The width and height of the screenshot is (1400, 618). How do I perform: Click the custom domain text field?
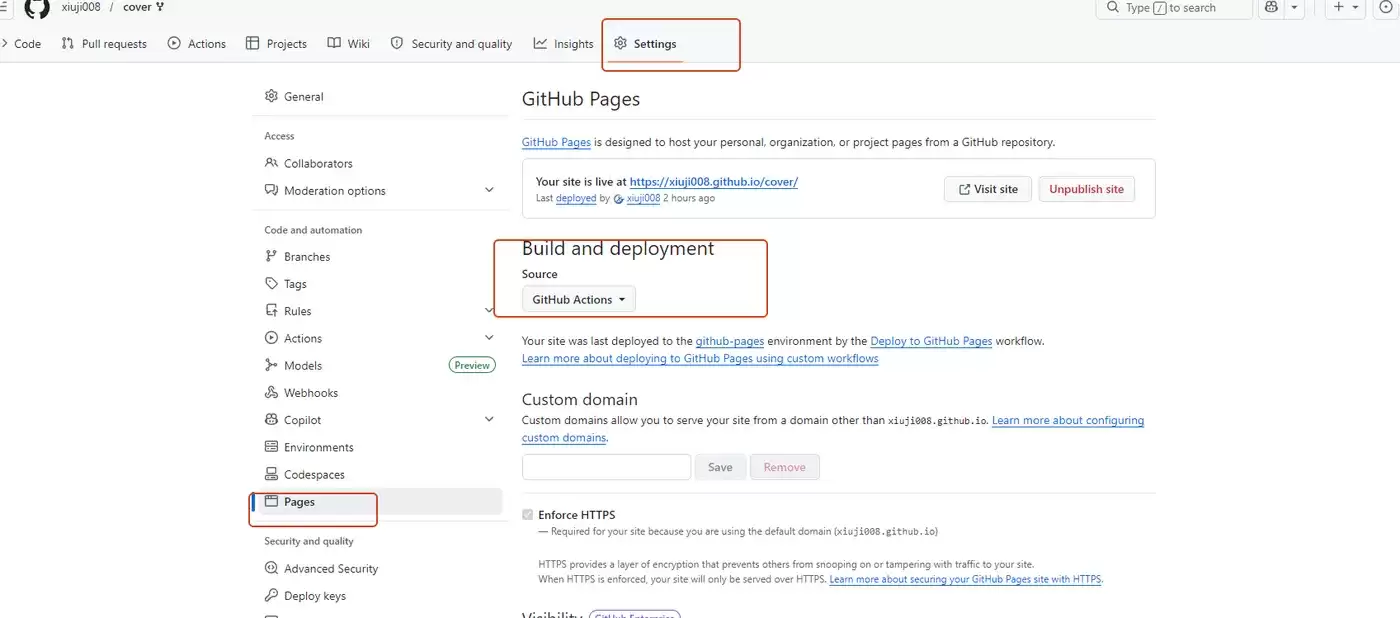pos(606,467)
